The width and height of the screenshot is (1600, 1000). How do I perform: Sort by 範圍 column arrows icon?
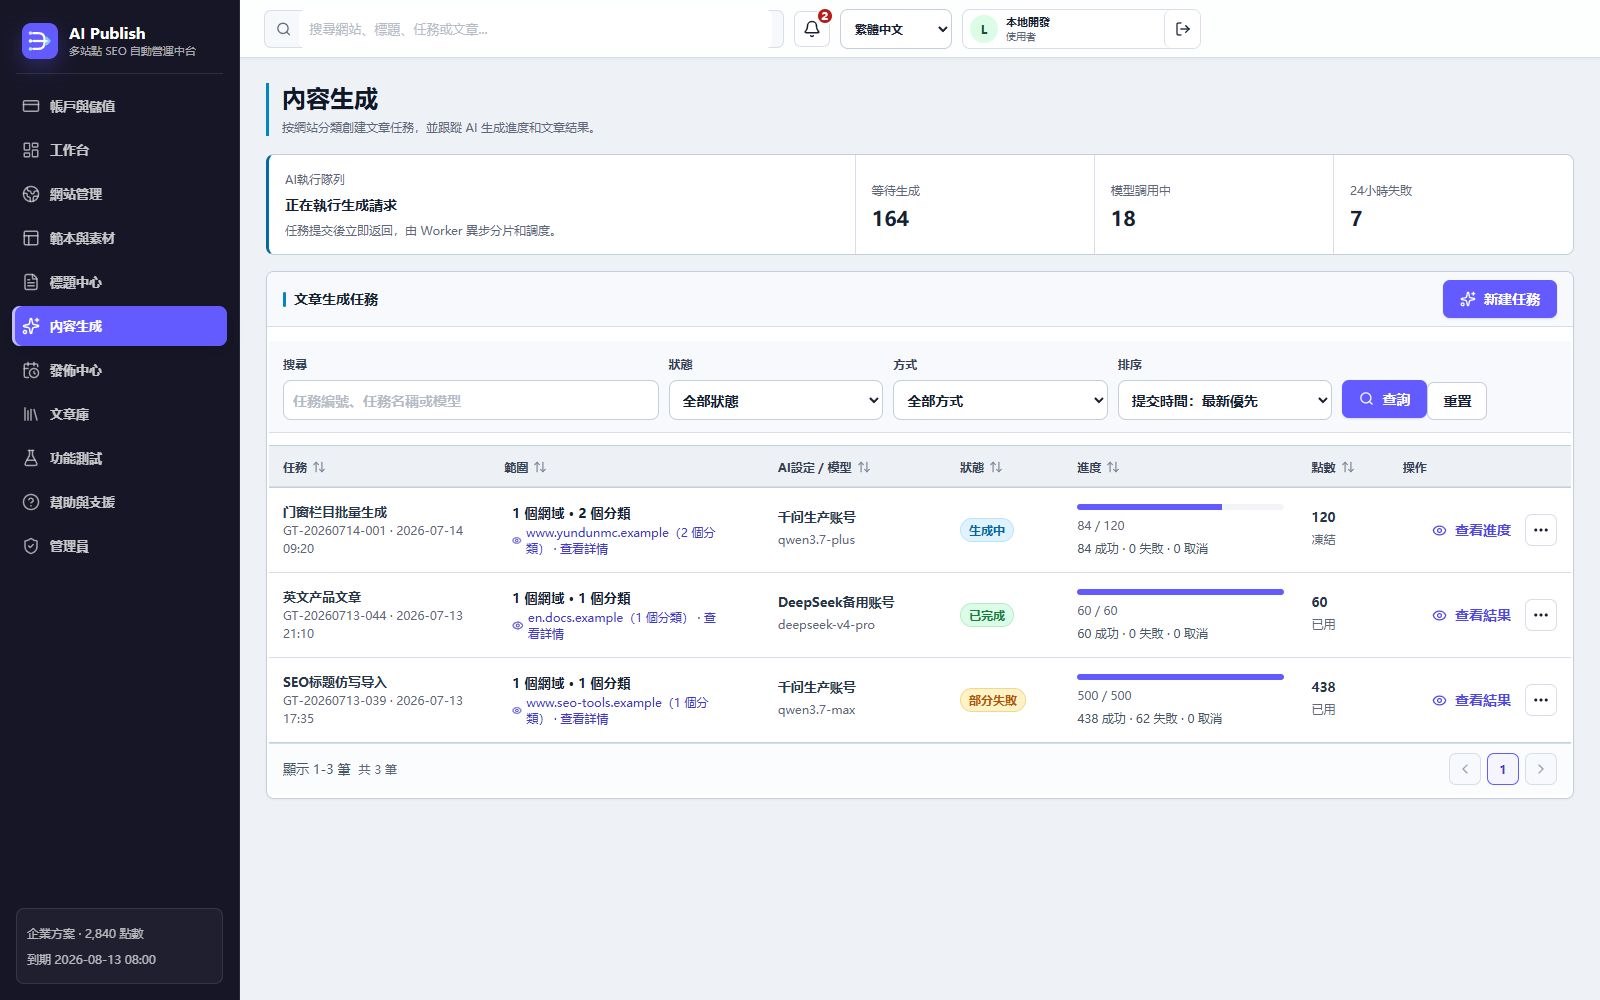(x=540, y=467)
